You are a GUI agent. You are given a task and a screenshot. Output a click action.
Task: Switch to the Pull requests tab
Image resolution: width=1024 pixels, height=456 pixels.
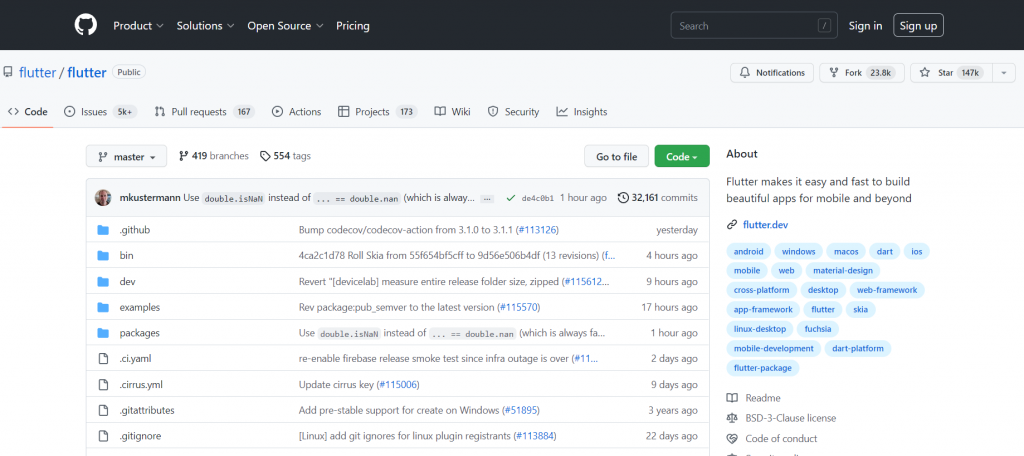204,112
